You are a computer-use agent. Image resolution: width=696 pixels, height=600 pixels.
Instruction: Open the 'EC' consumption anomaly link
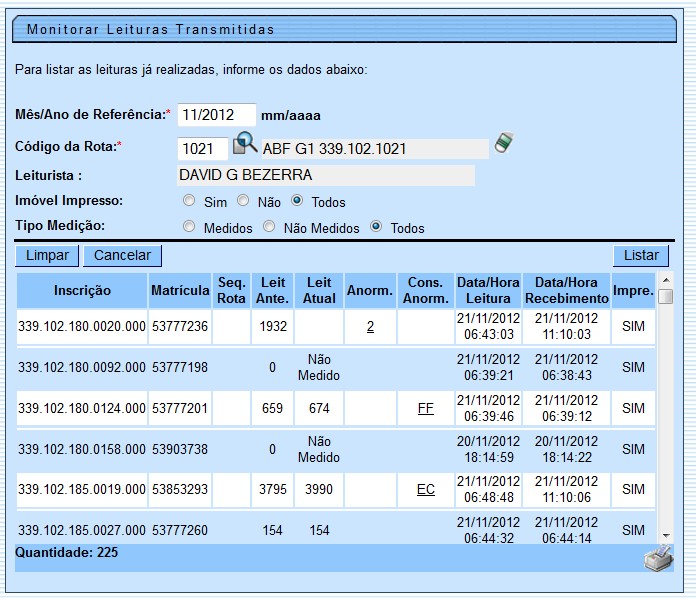[426, 490]
